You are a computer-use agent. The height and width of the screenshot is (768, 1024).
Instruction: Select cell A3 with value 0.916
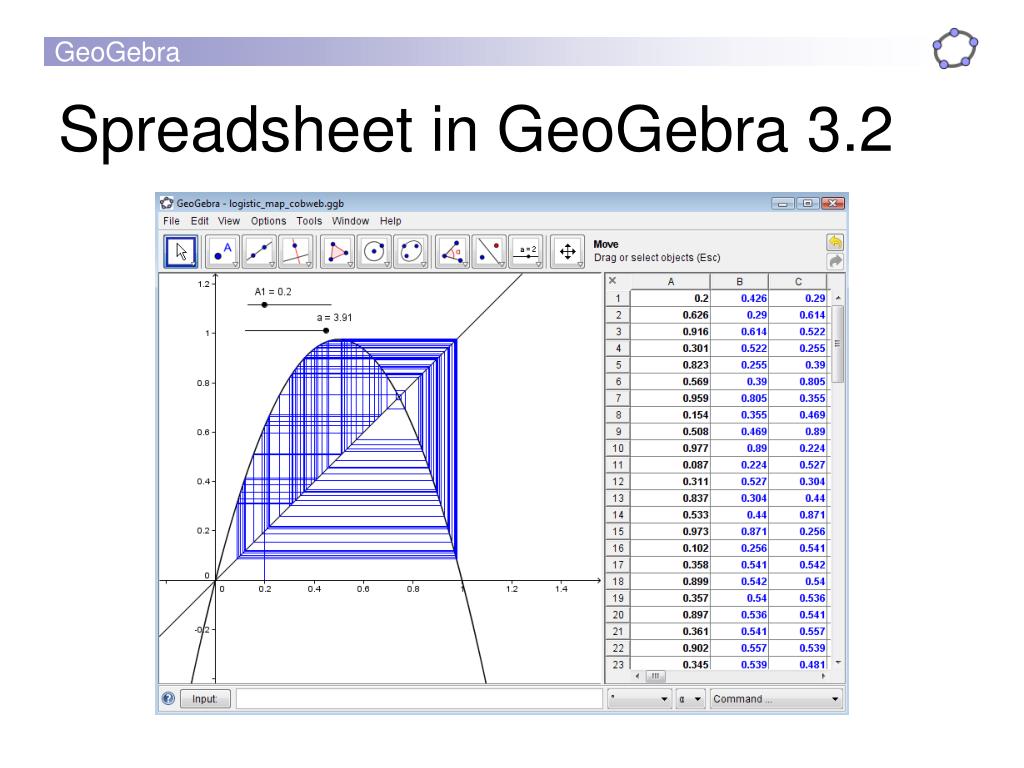point(670,331)
